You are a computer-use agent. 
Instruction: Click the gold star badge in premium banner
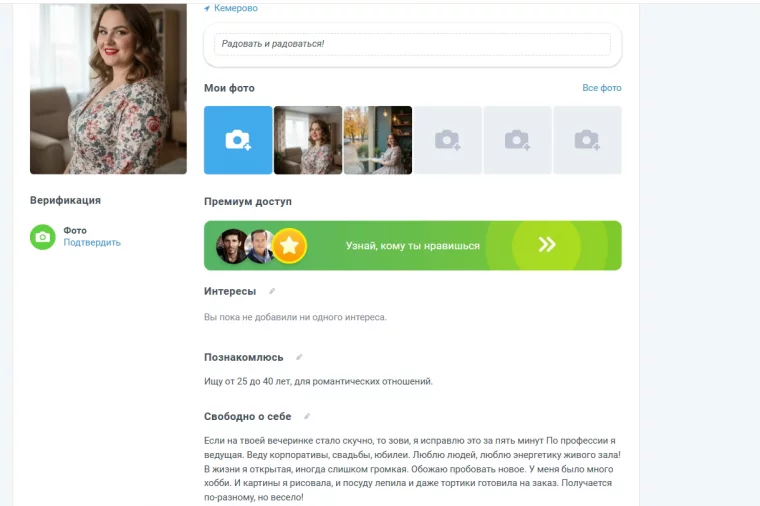289,246
